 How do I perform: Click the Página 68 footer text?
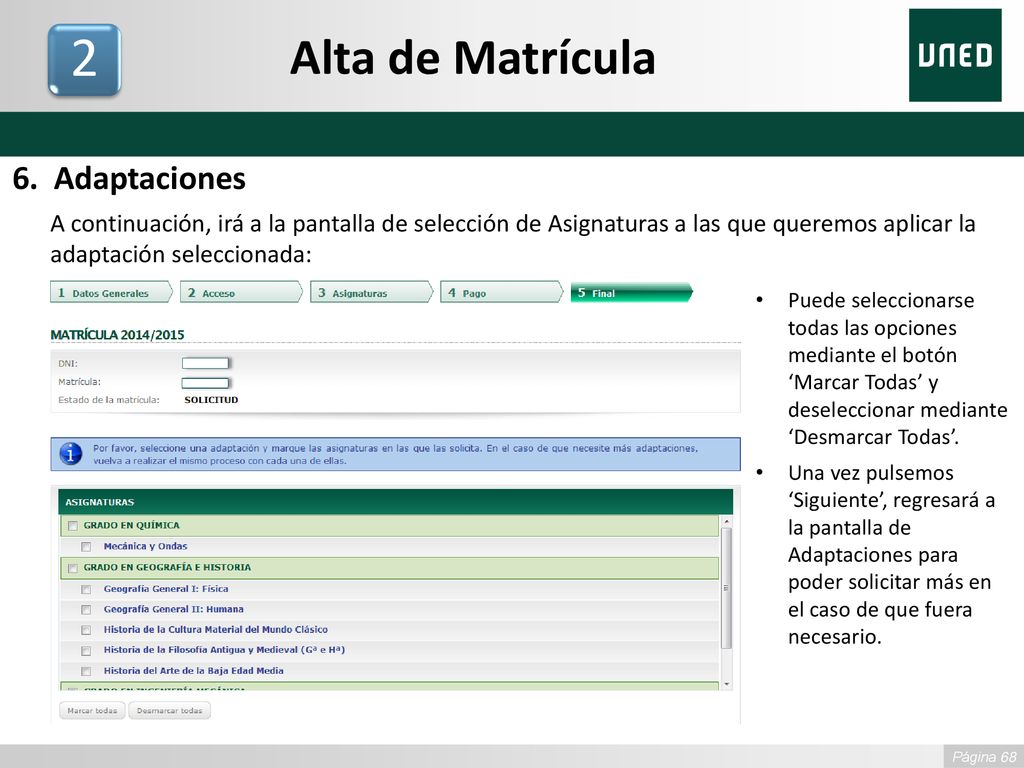coord(984,757)
